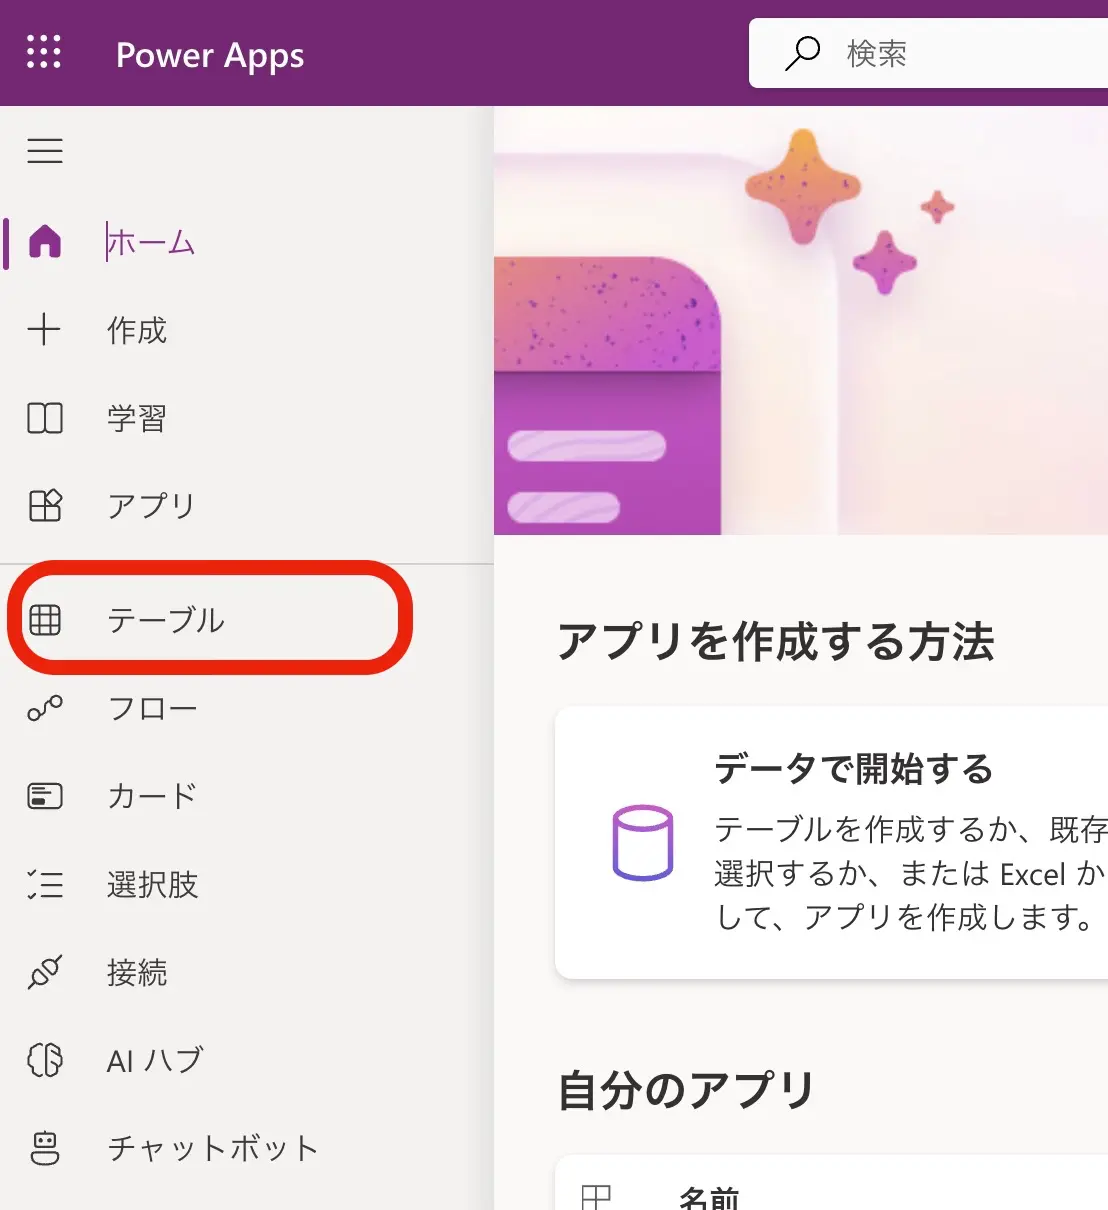Click the AI ハブ brain icon

[45, 1060]
